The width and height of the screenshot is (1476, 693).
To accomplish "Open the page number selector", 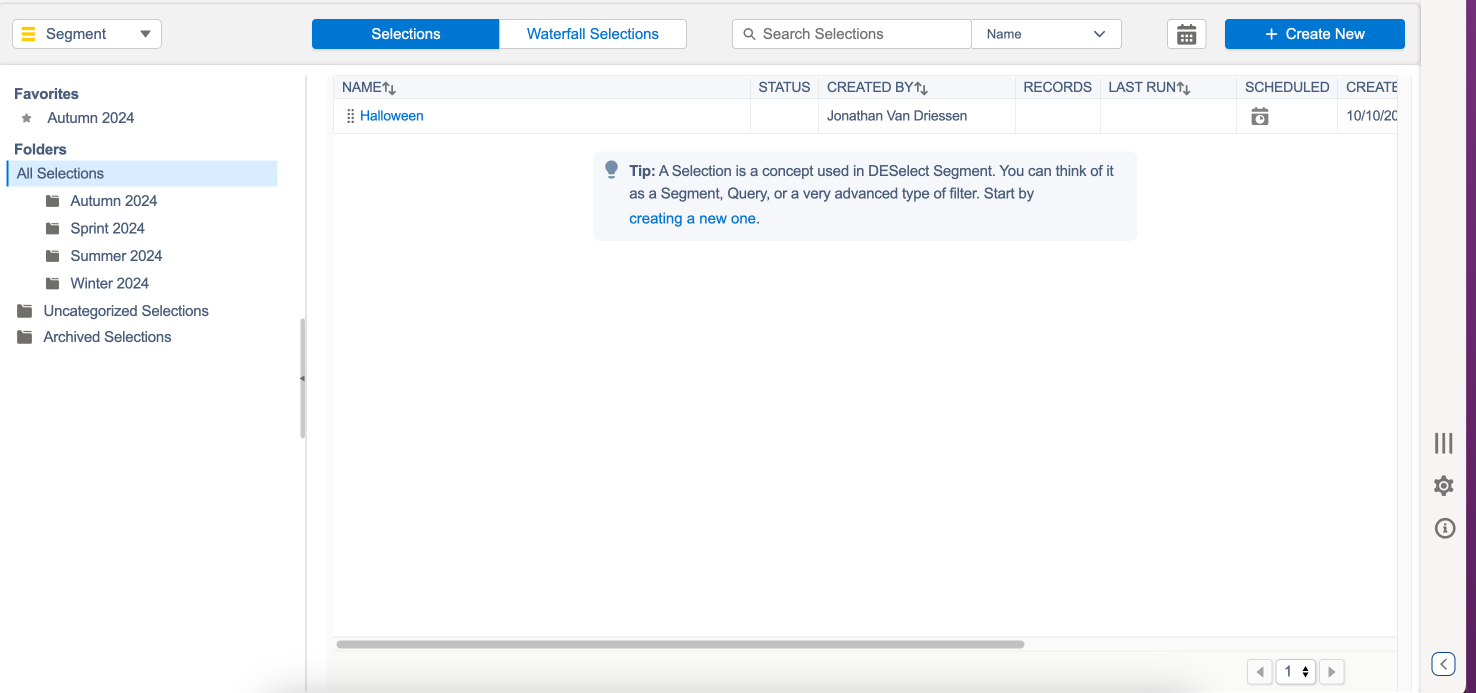I will coord(1295,672).
